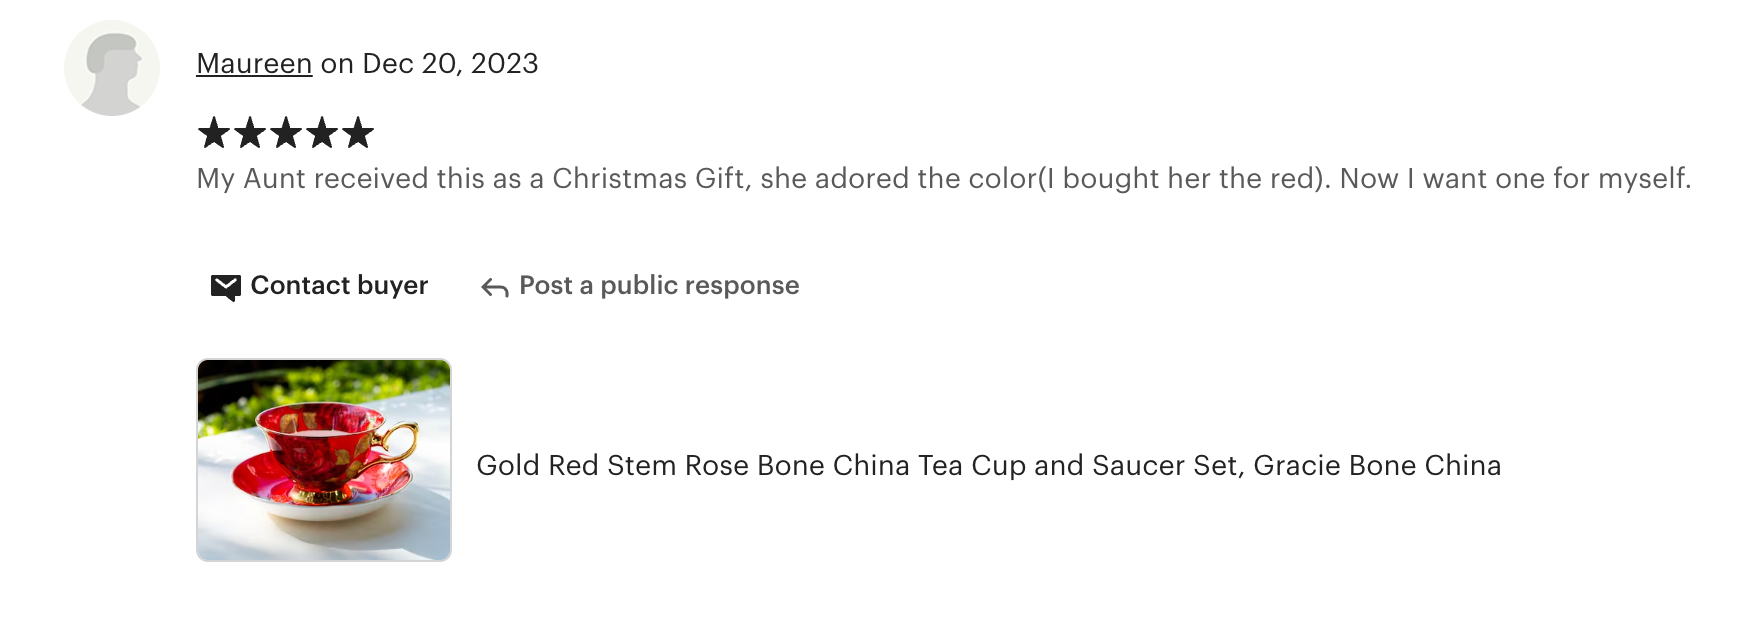Click the envelope icon beside Contact buyer
Viewport: 1760px width, 640px height.
point(225,287)
